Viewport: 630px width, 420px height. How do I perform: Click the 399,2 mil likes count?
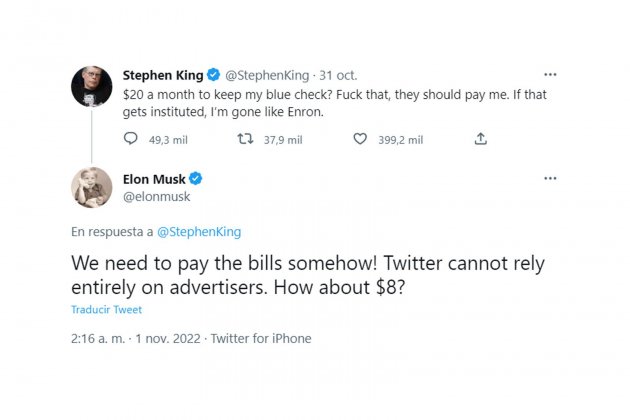click(x=401, y=140)
